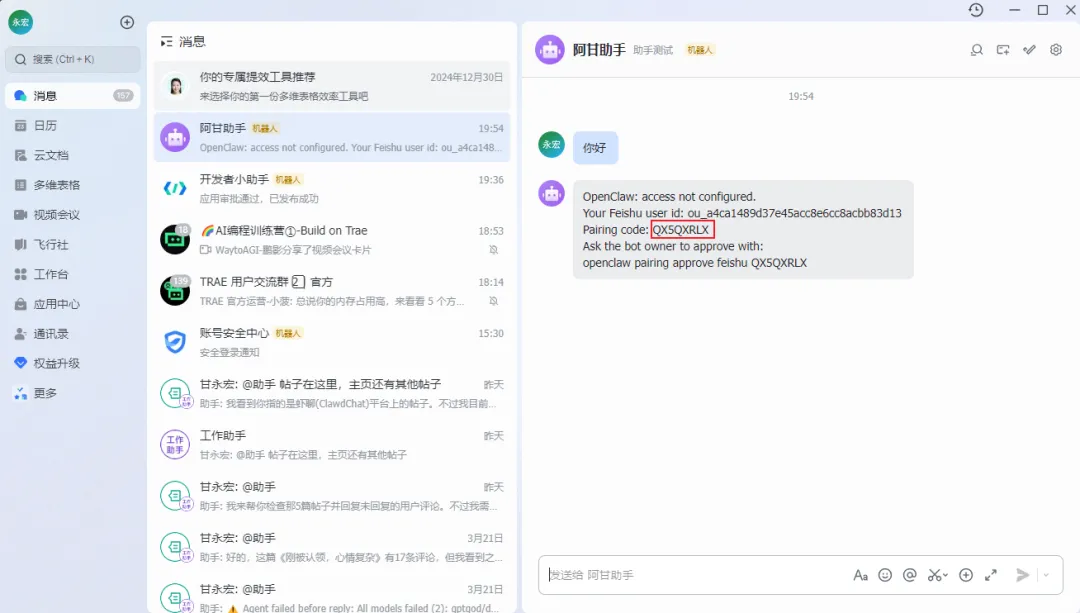
Task: Open 日历 calendar from sidebar
Action: pos(73,125)
